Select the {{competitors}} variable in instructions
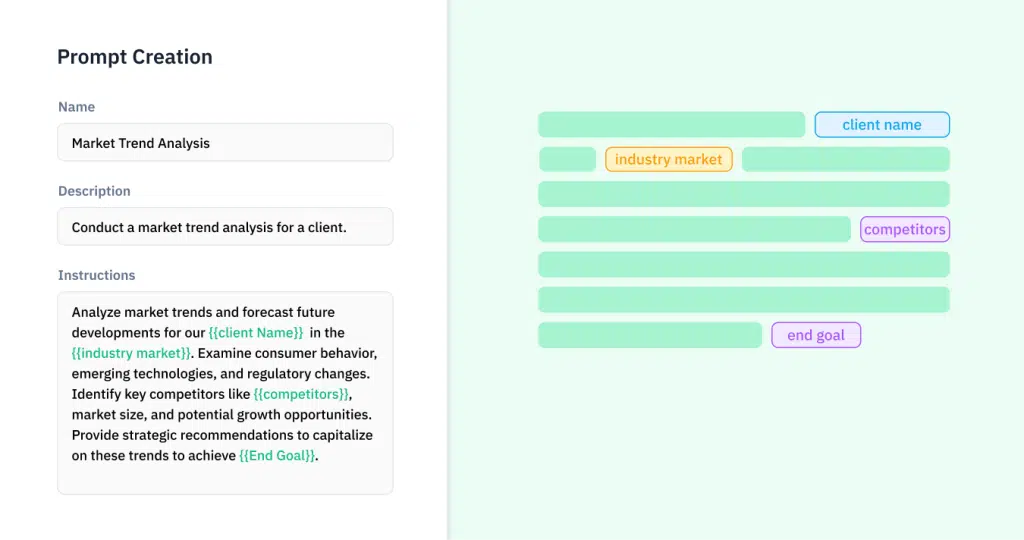The height and width of the screenshot is (540, 1024). point(302,394)
